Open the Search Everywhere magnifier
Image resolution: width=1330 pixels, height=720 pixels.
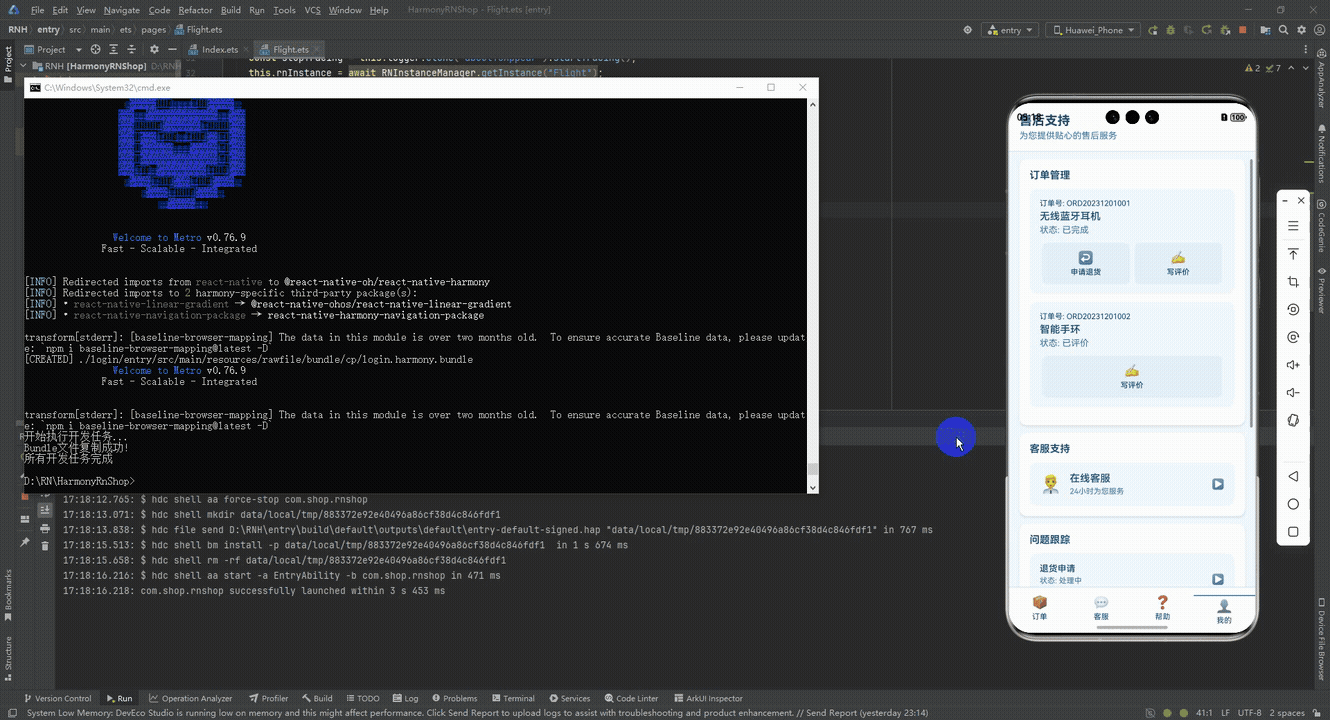pos(1283,30)
